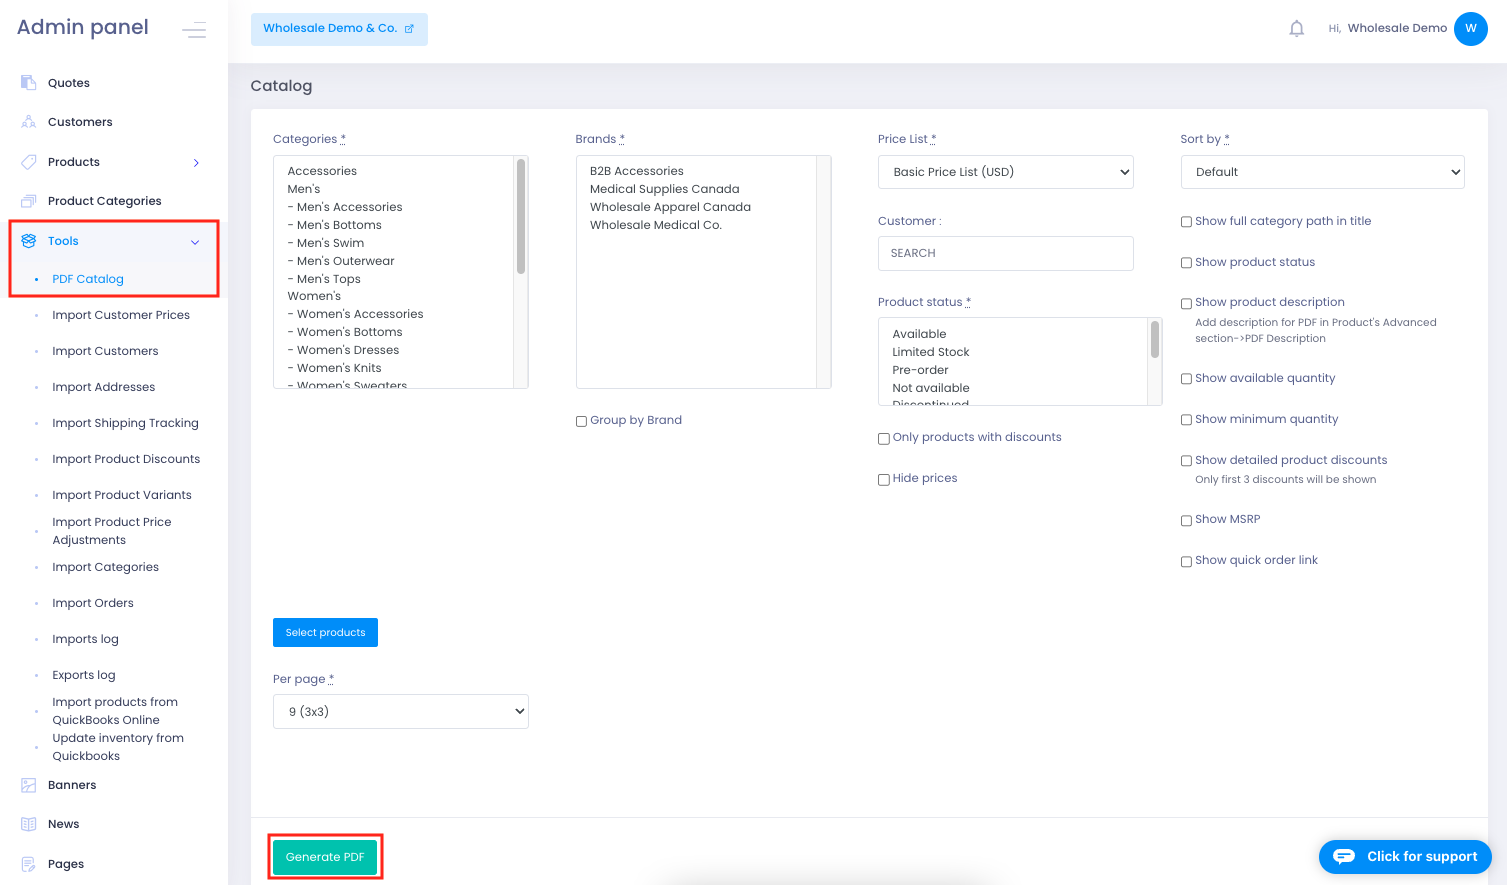
Task: Check Show product description option
Action: click(1186, 303)
